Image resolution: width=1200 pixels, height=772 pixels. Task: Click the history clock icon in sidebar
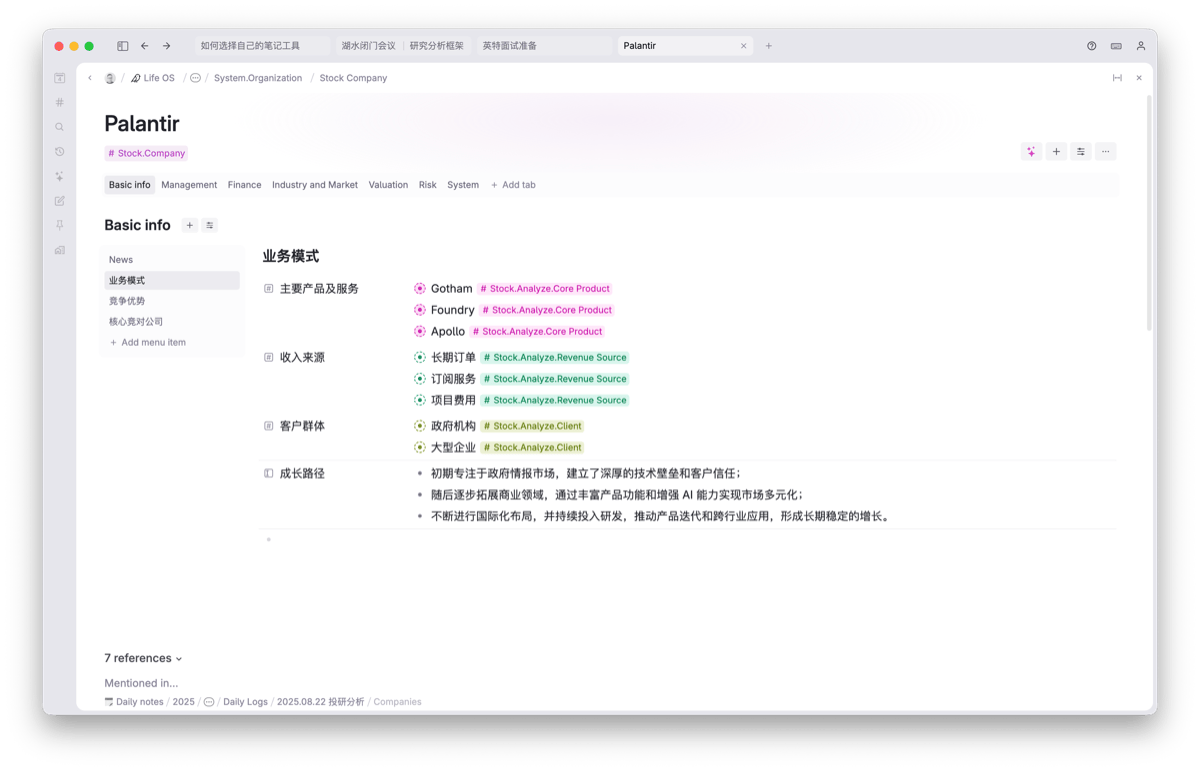coord(60,152)
